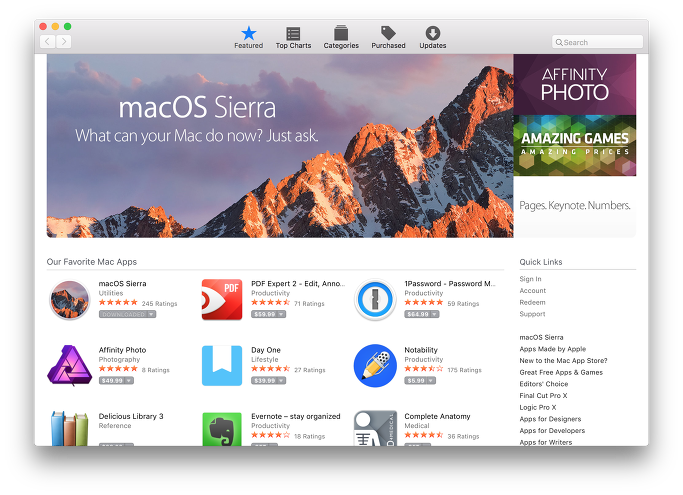The image size is (683, 495).
Task: Open Editors' Choice link
Action: (544, 384)
